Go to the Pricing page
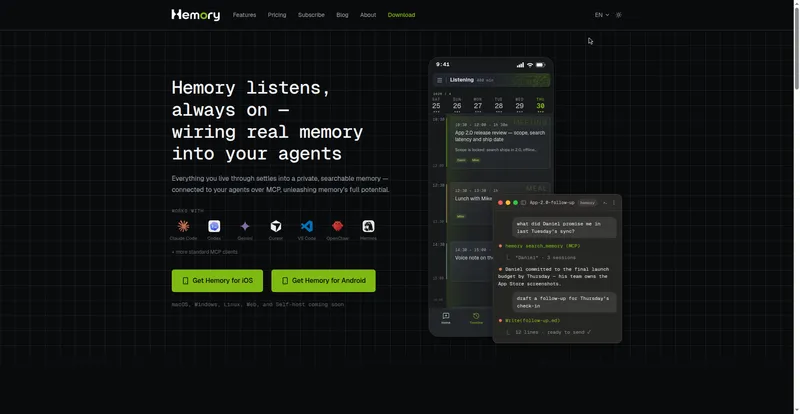Image resolution: width=800 pixels, height=414 pixels. [277, 15]
